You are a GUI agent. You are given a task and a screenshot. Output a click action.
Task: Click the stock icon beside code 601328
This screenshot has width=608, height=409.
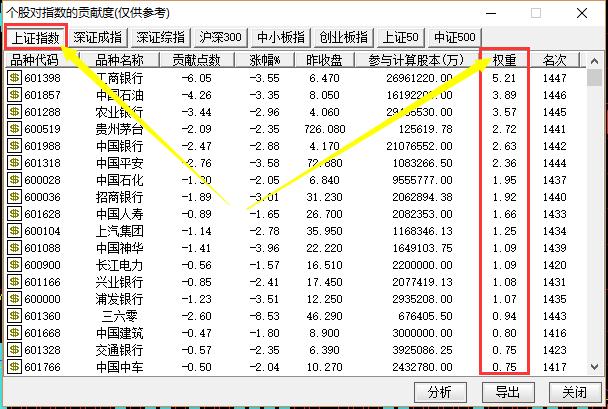pos(14,350)
